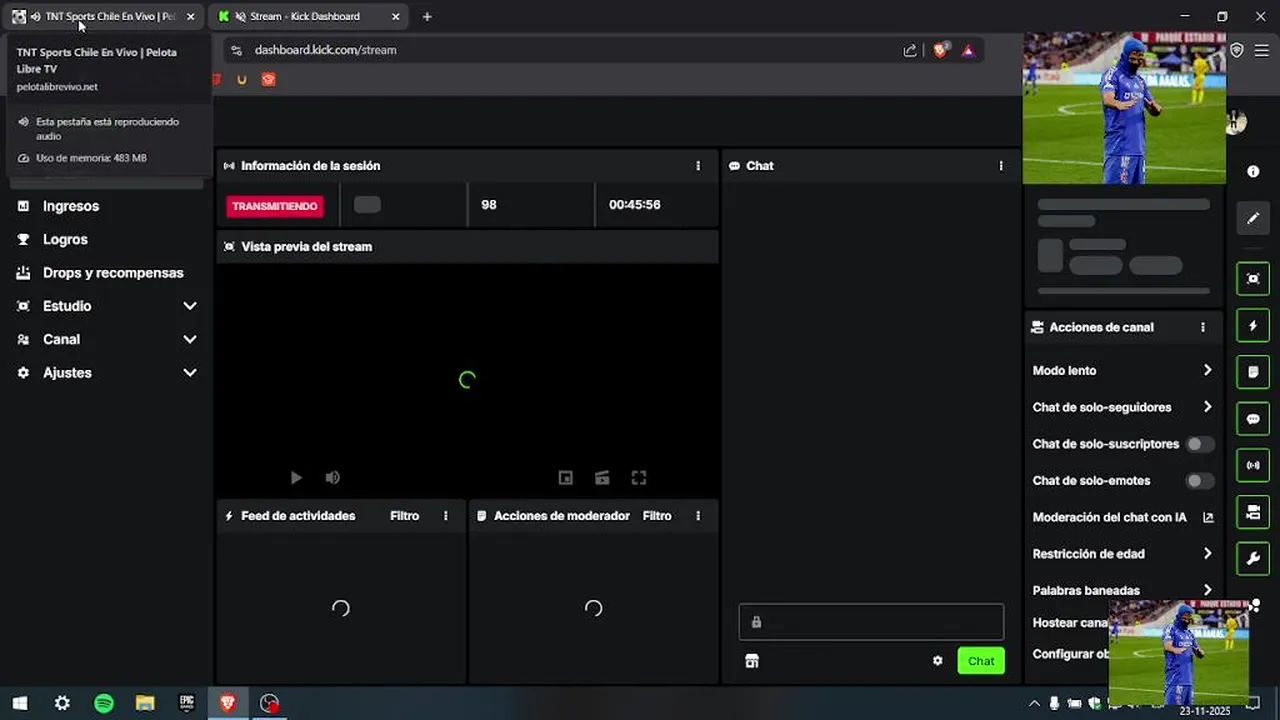Show hidden system tray icons arrow

pos(1034,703)
